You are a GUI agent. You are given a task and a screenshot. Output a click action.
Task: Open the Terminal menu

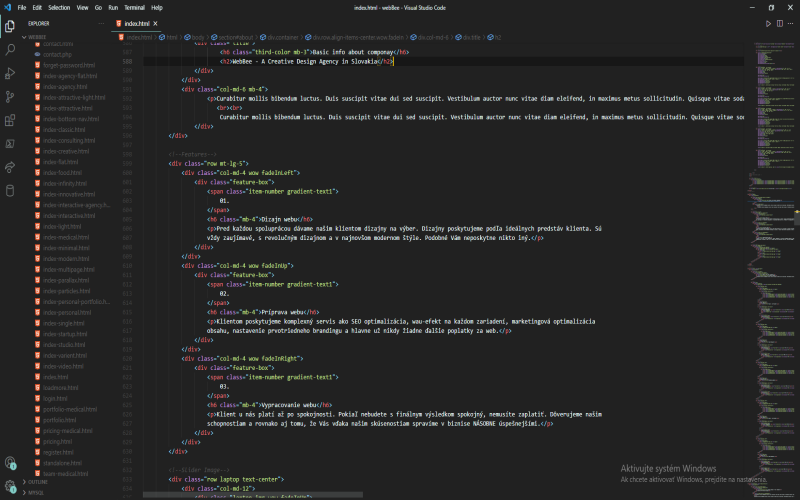134,8
